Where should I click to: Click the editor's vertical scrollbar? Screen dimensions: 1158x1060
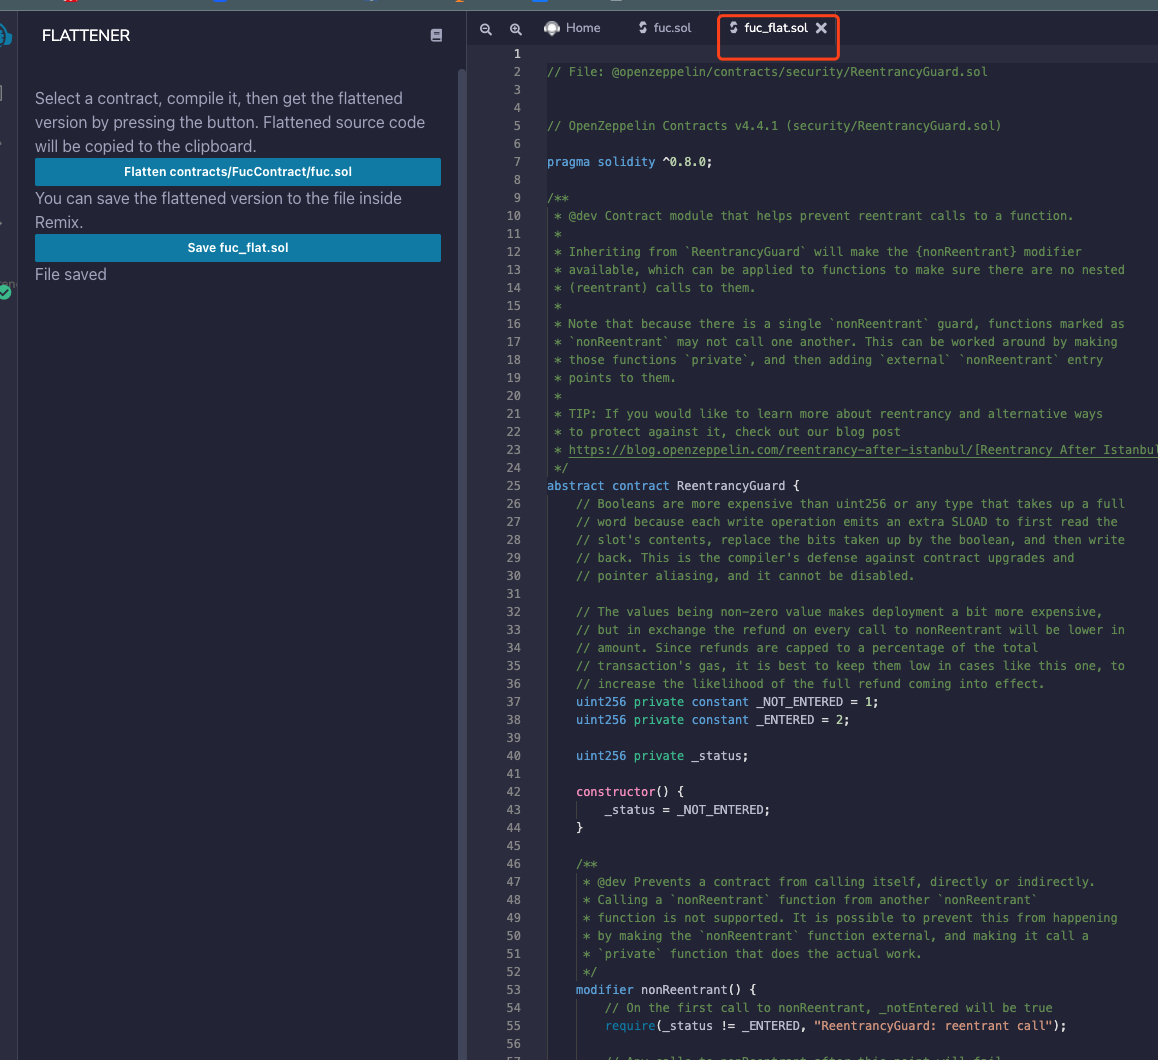(x=1152, y=300)
